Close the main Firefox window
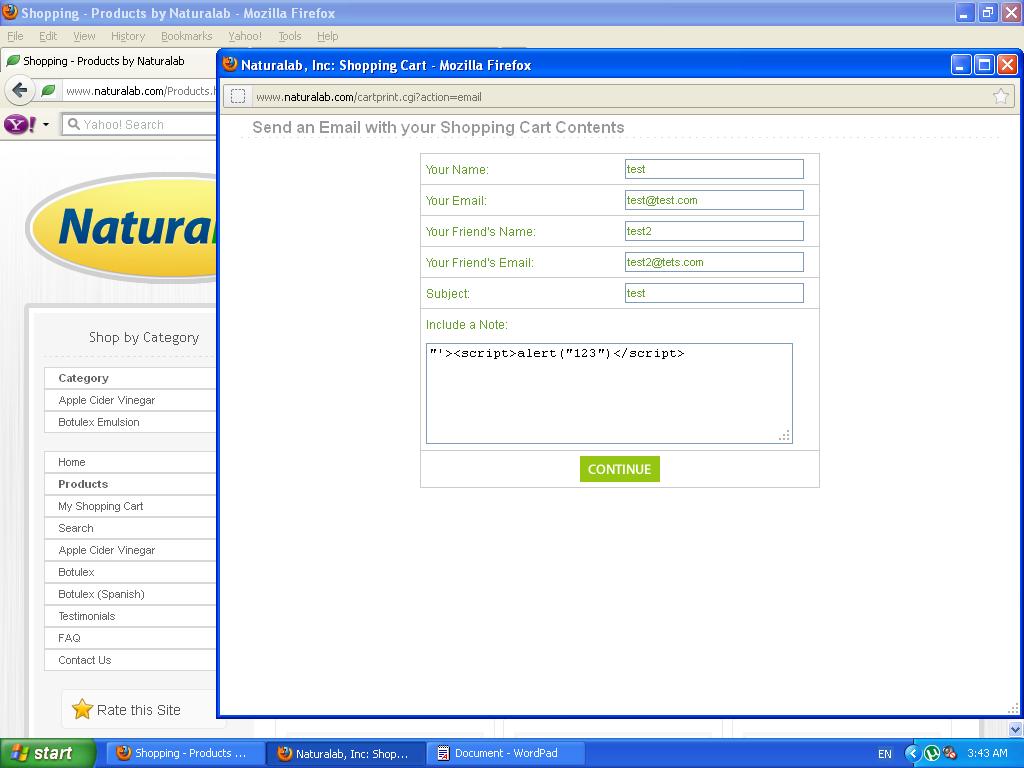1024x768 pixels. coord(1011,12)
